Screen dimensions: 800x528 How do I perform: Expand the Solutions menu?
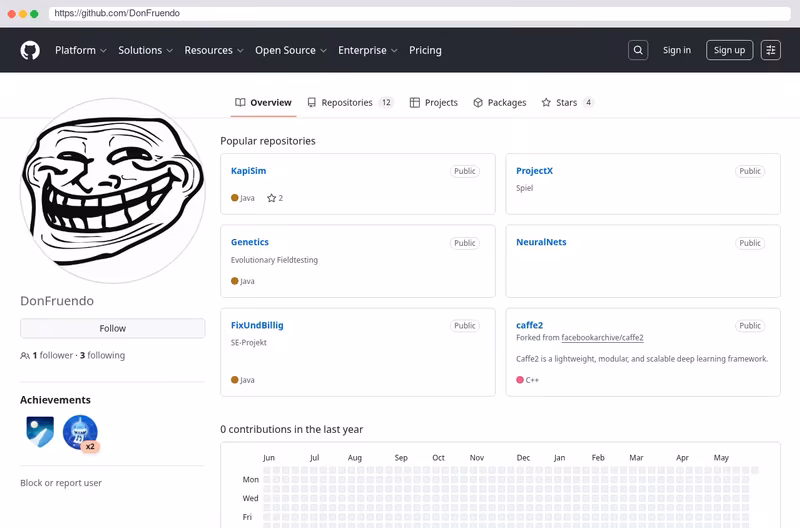[x=145, y=50]
